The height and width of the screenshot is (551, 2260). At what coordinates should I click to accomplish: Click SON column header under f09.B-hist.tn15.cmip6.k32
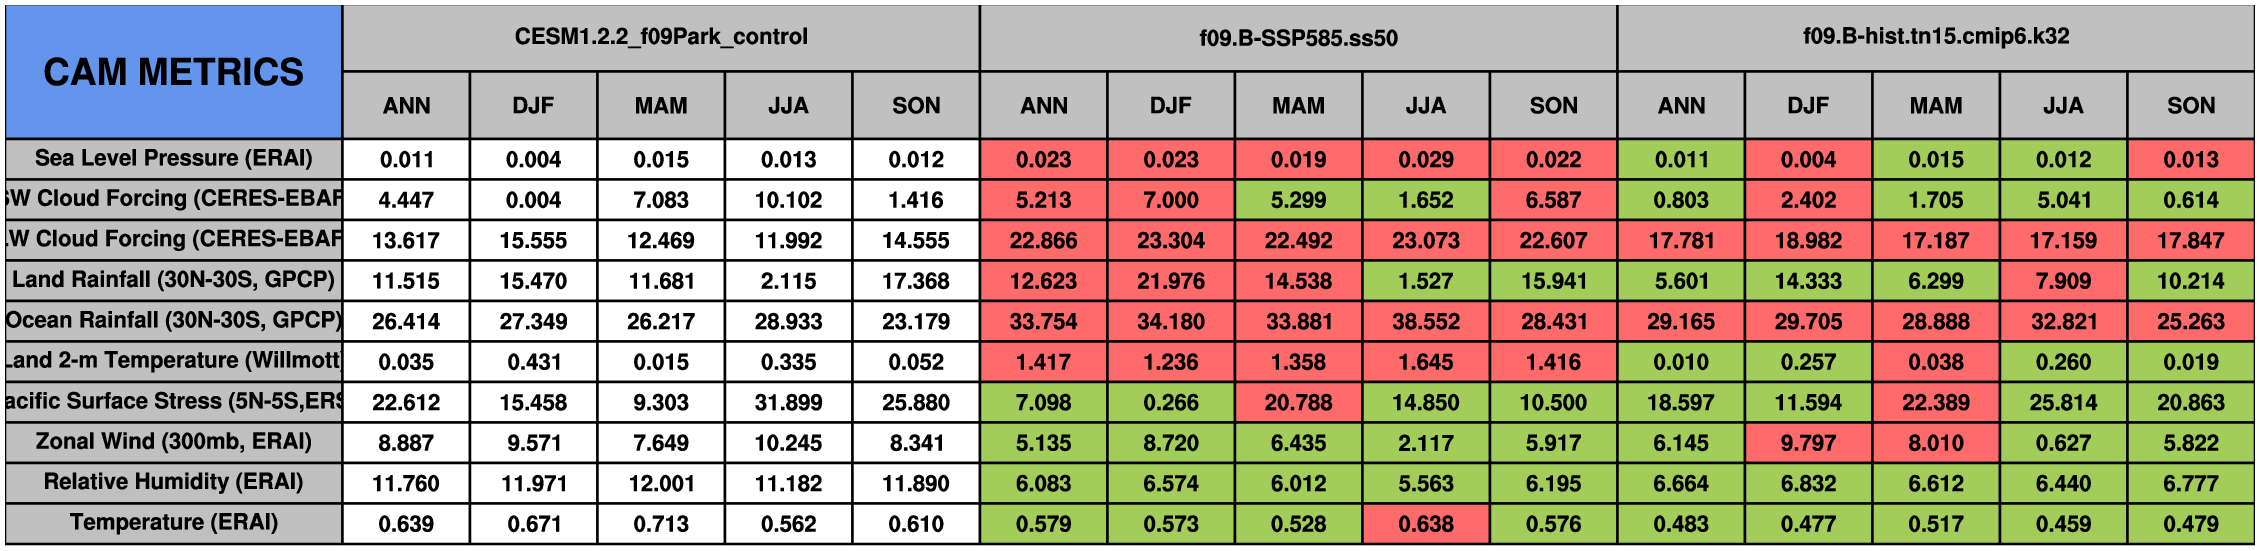pos(2190,106)
